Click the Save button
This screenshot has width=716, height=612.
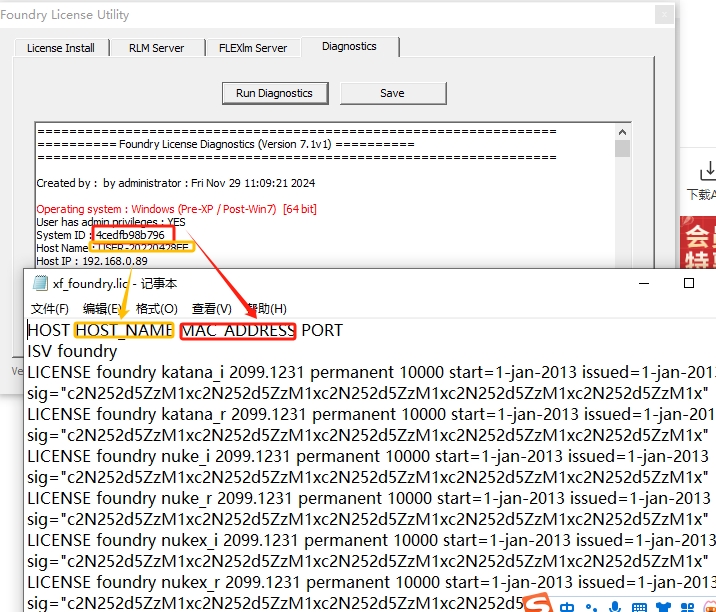[x=392, y=93]
